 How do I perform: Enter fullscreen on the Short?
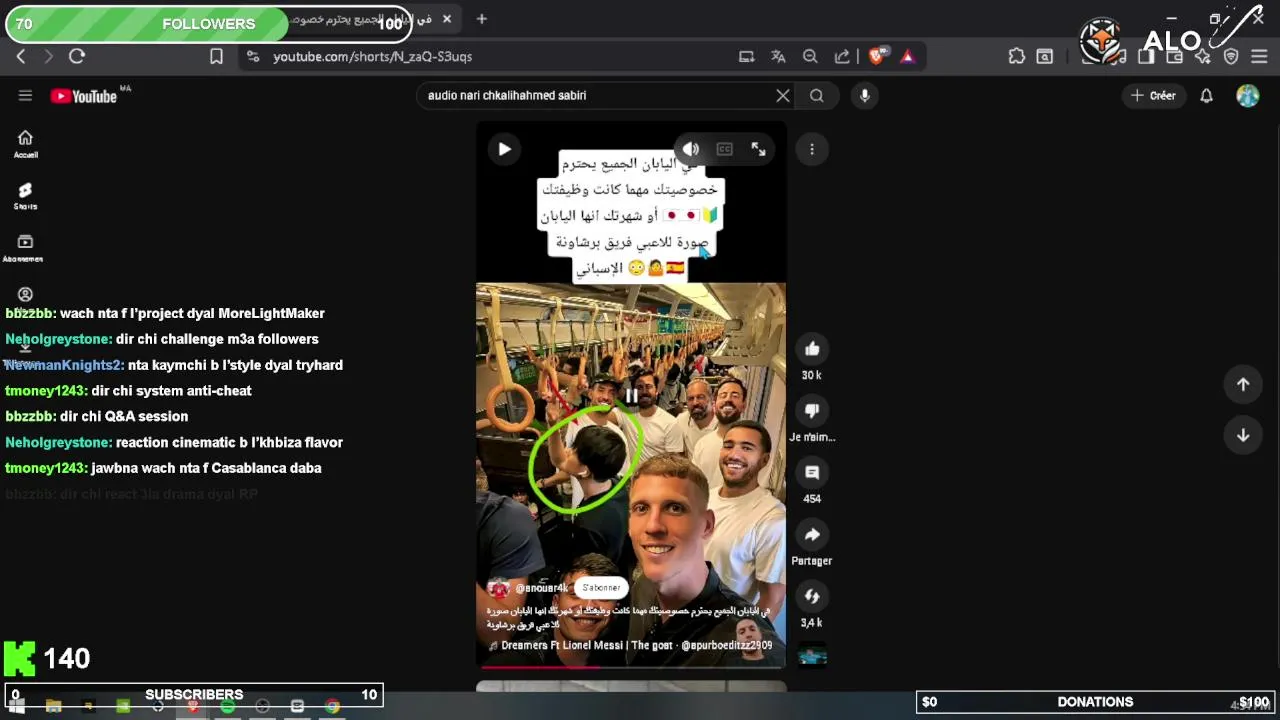click(x=758, y=149)
